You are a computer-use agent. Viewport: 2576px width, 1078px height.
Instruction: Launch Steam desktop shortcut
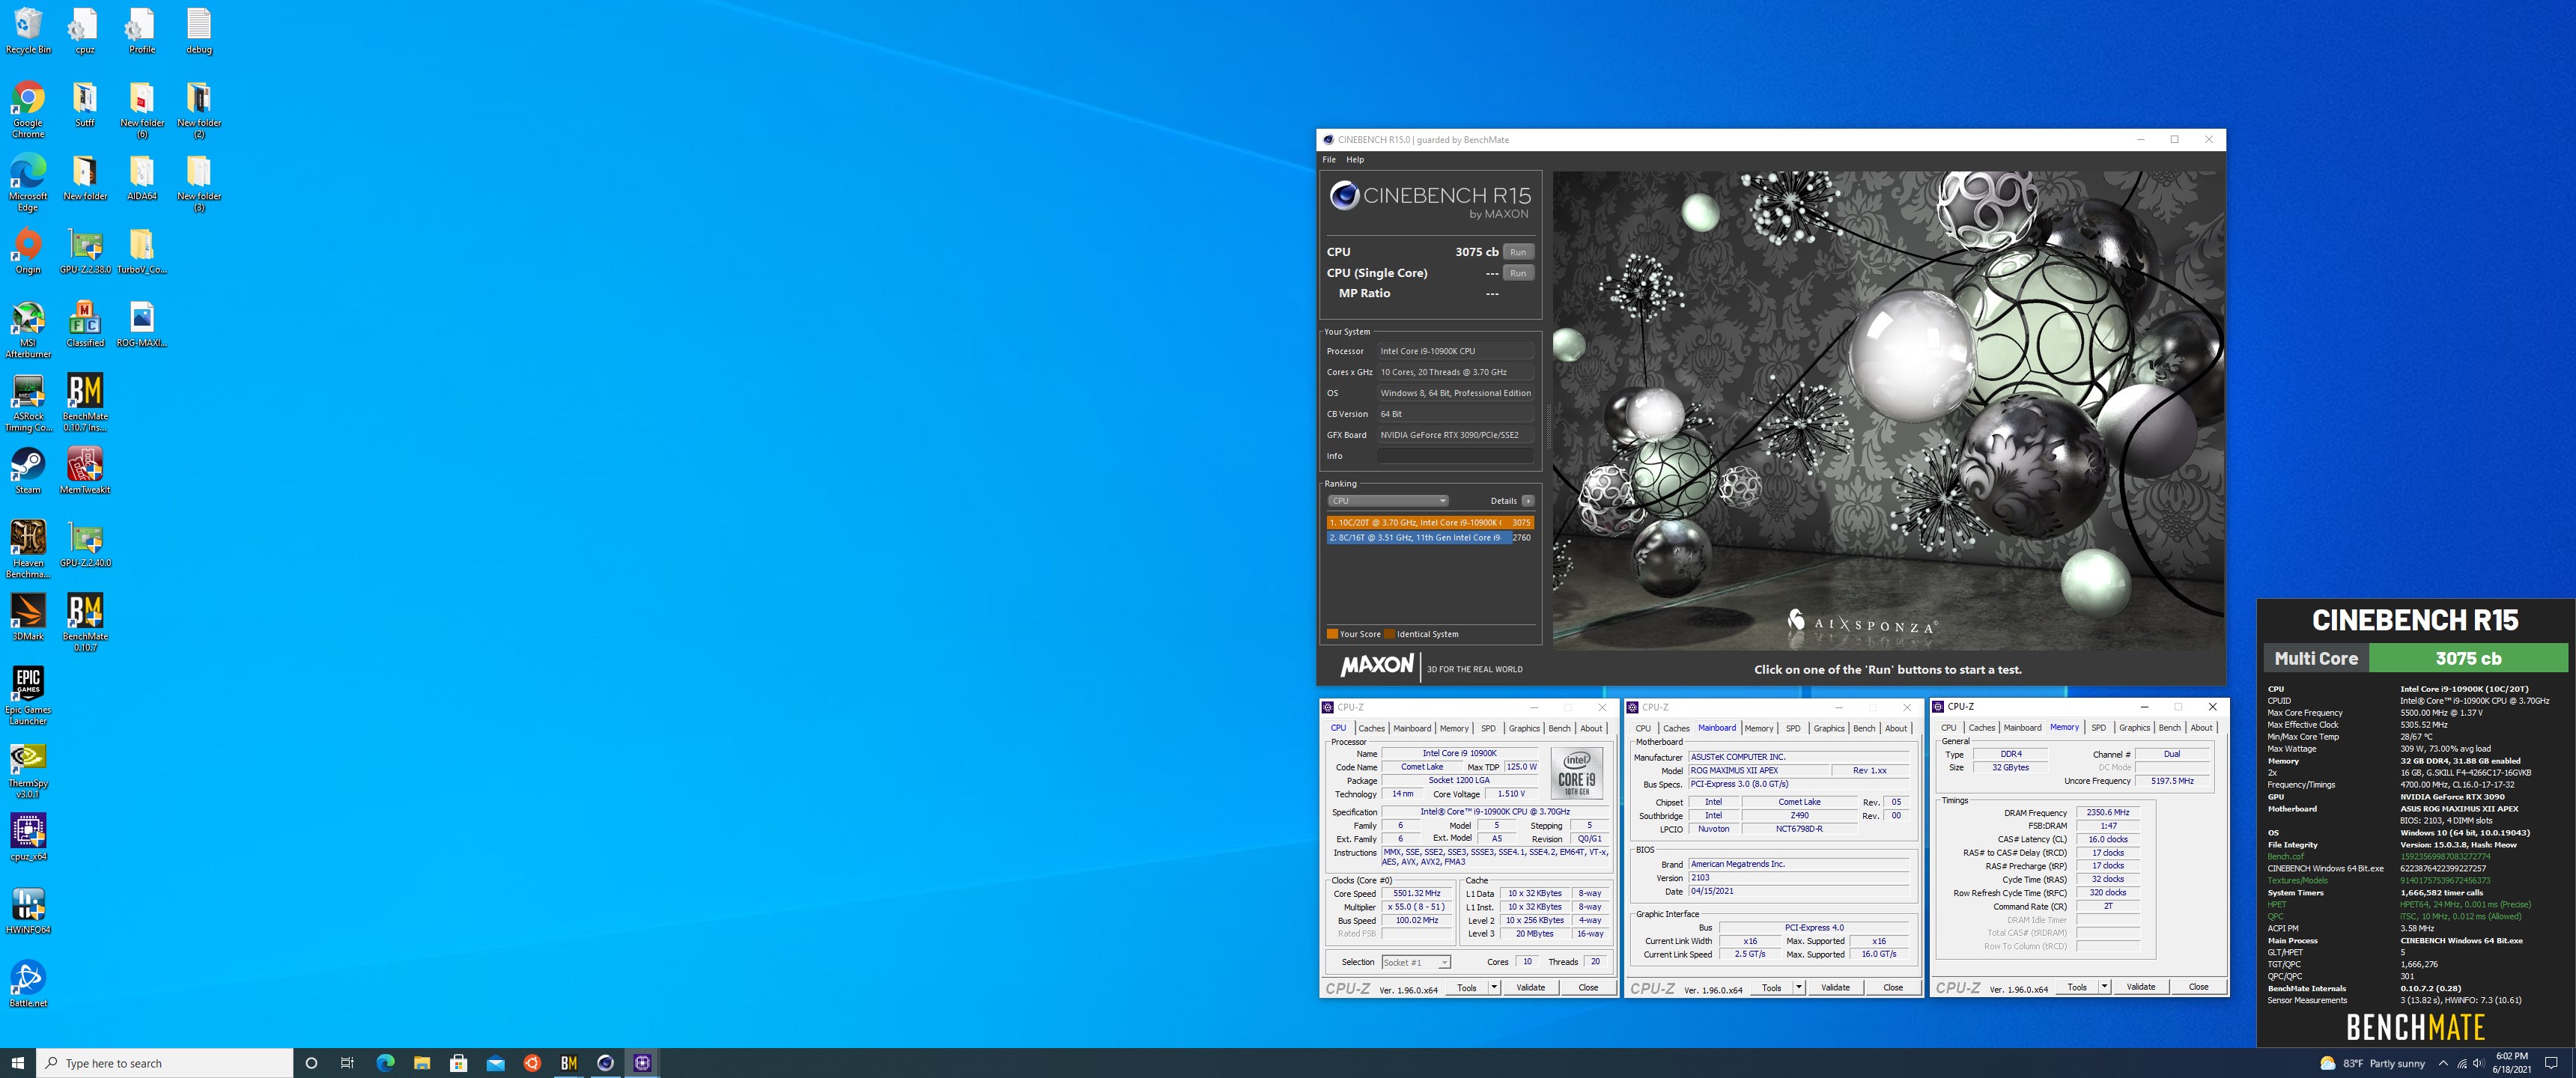point(28,471)
